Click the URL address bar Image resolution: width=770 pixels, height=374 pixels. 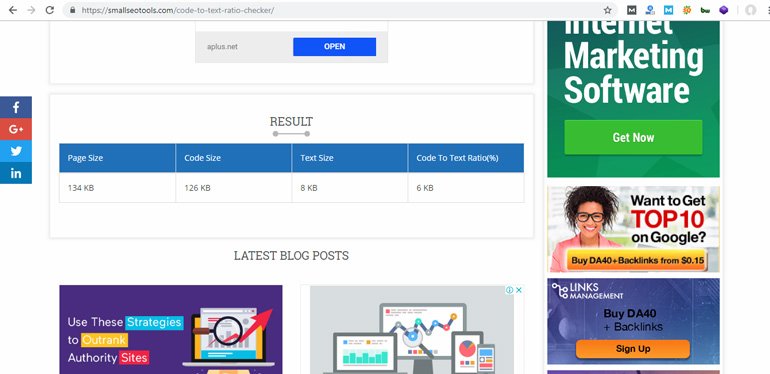[x=339, y=10]
